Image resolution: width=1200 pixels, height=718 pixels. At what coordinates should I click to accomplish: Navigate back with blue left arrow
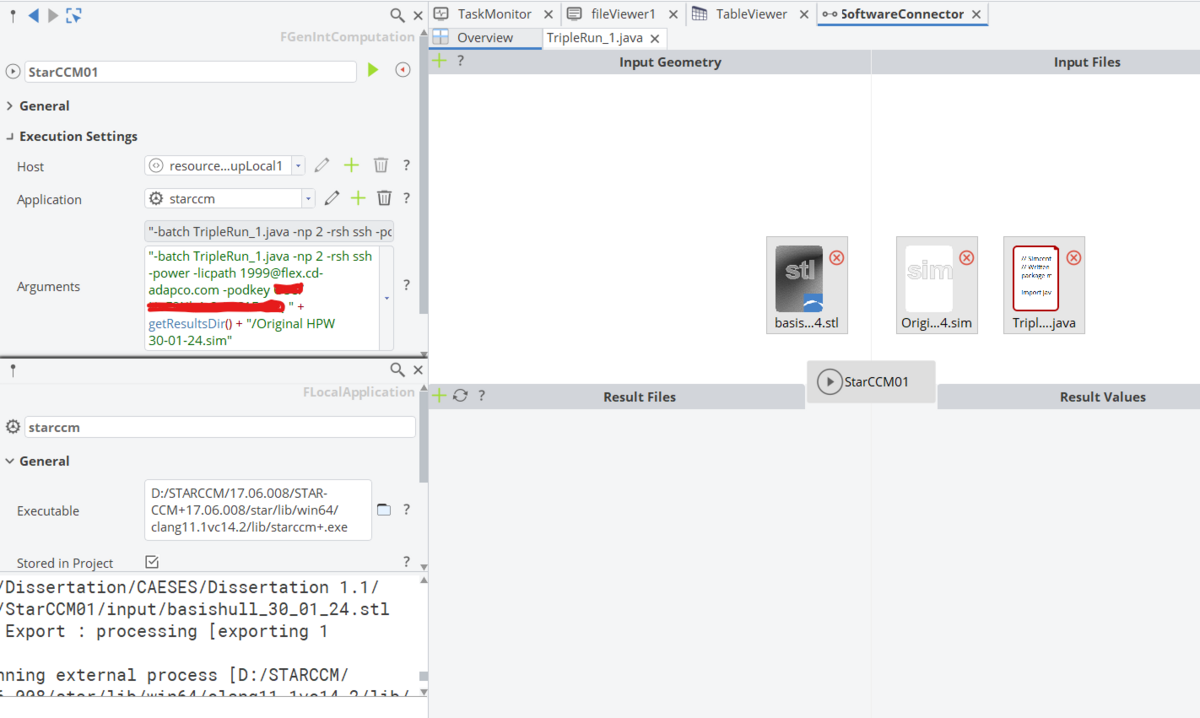click(32, 15)
